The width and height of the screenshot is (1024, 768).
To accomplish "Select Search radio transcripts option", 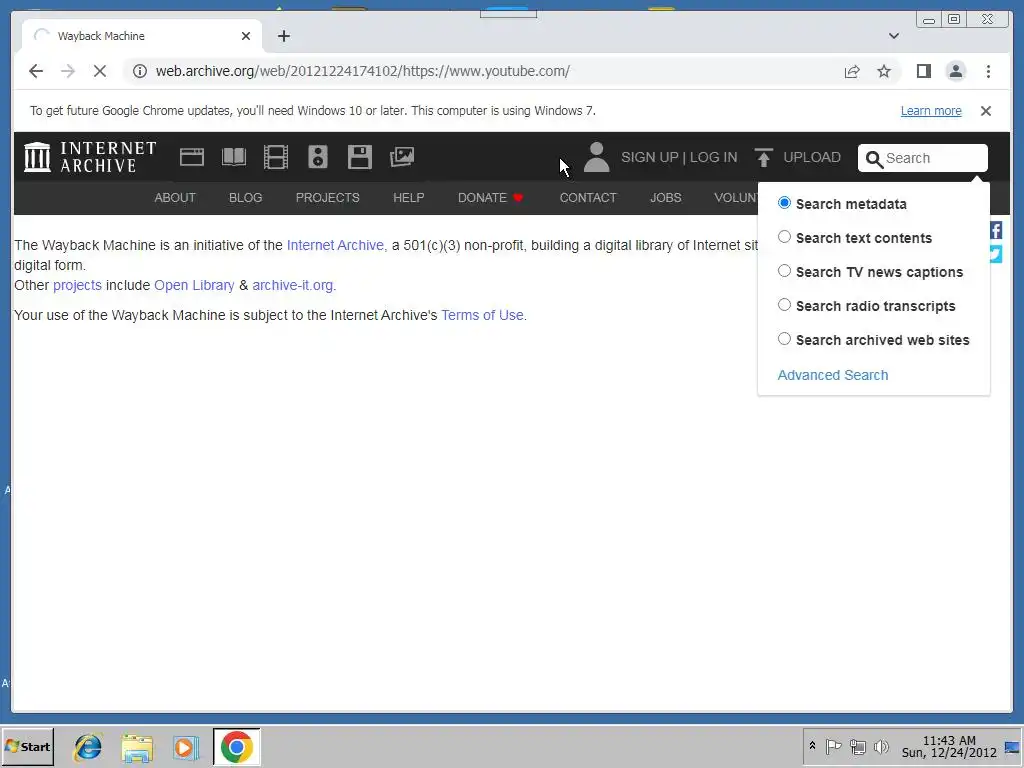I will (784, 305).
